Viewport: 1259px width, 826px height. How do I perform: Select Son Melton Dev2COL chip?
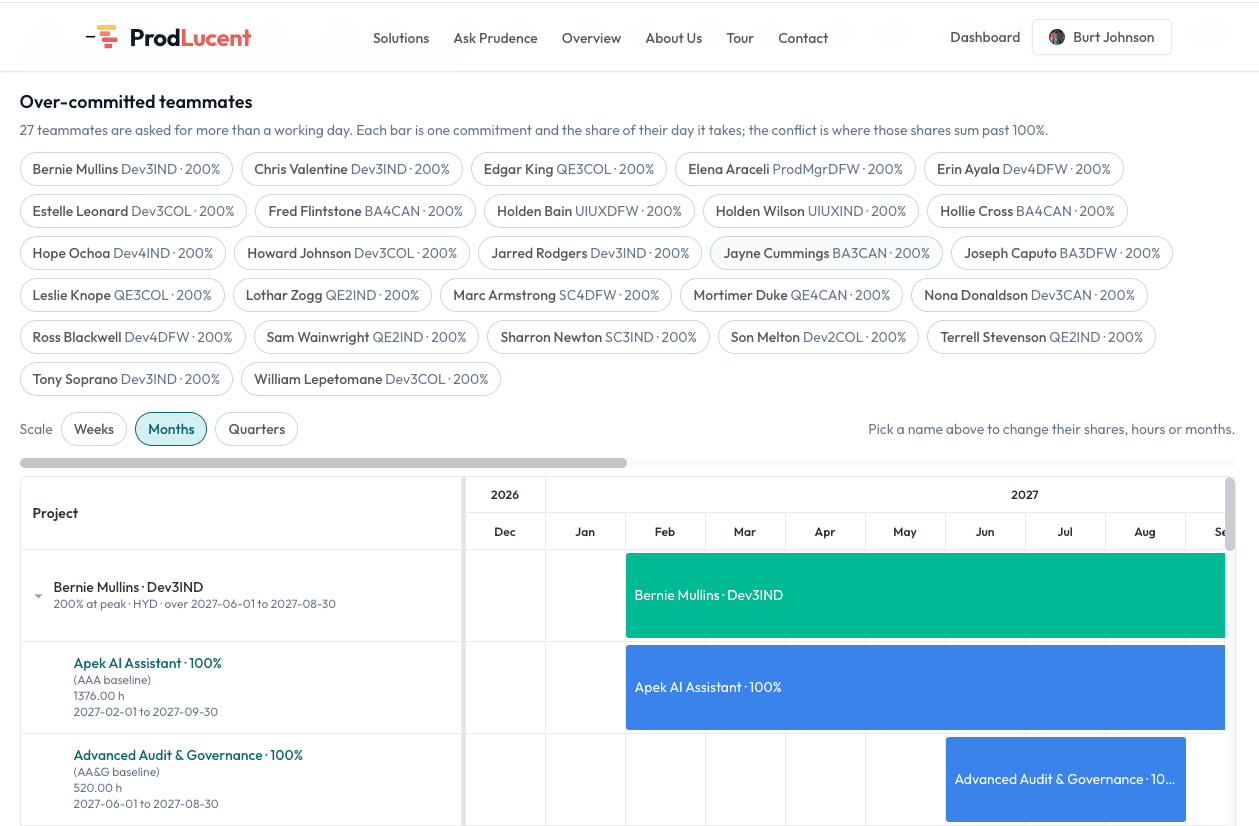(x=818, y=337)
